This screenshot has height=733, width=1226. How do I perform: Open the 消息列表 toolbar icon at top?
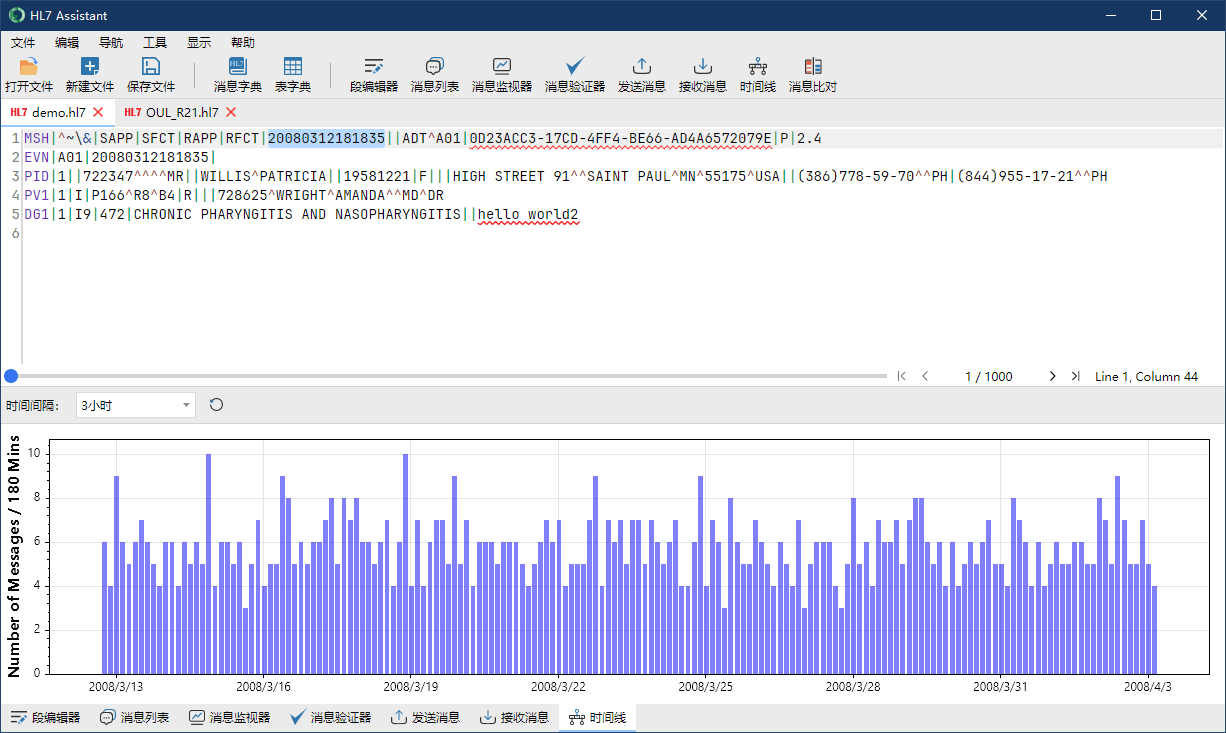[x=435, y=67]
